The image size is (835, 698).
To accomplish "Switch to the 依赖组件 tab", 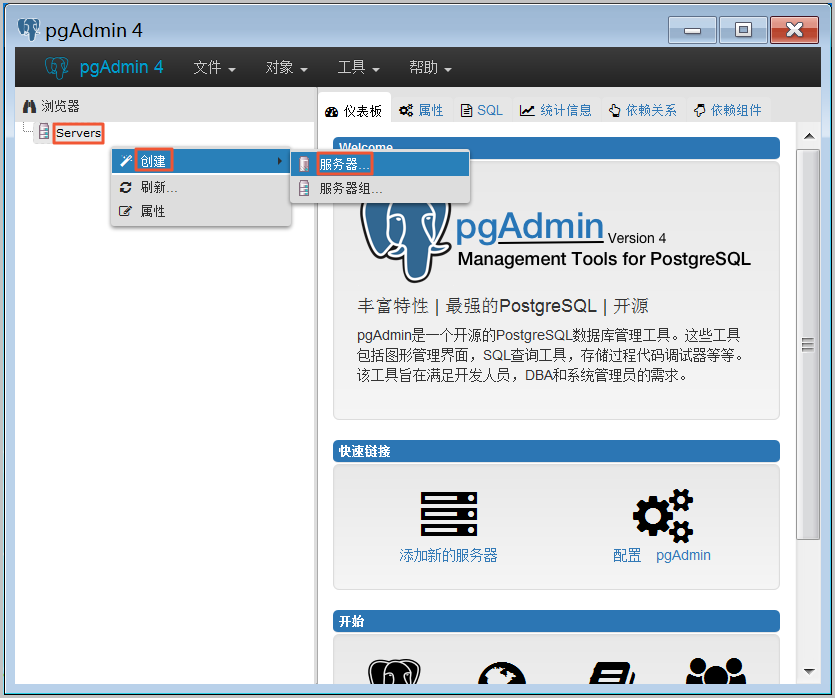I will point(728,110).
